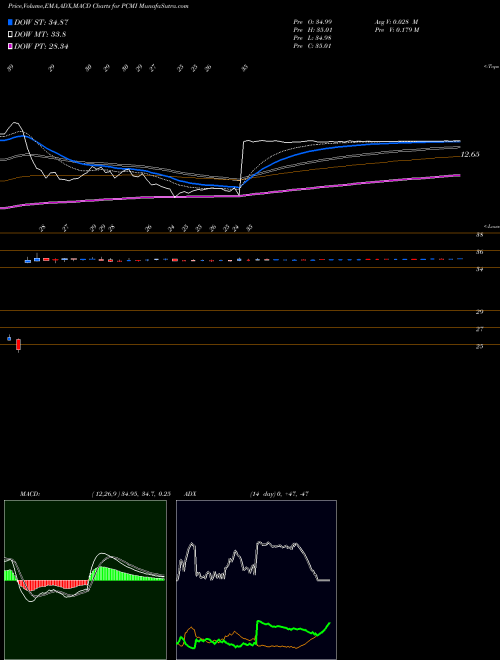Open the MACD histogram chart panel
Image resolution: width=500 pixels, height=660 pixels.
(x=85, y=580)
